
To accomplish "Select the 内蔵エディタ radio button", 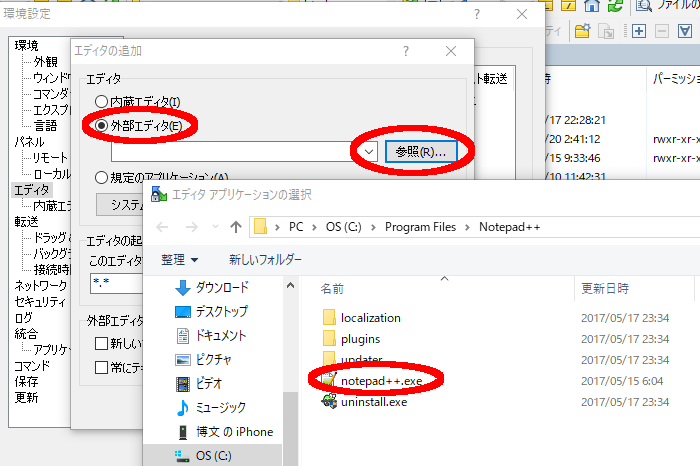I will 101,102.
